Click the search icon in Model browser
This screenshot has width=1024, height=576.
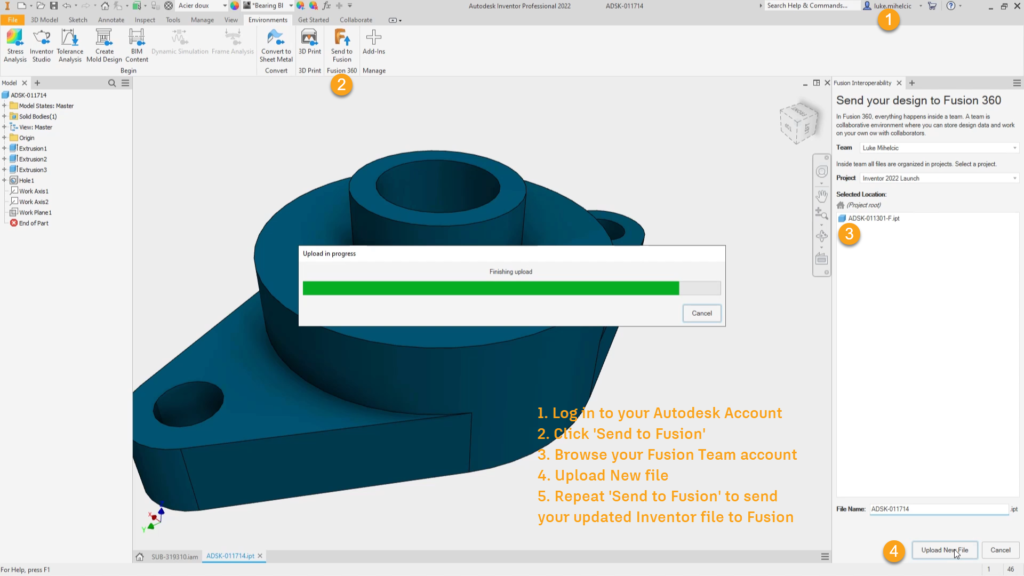click(x=112, y=83)
